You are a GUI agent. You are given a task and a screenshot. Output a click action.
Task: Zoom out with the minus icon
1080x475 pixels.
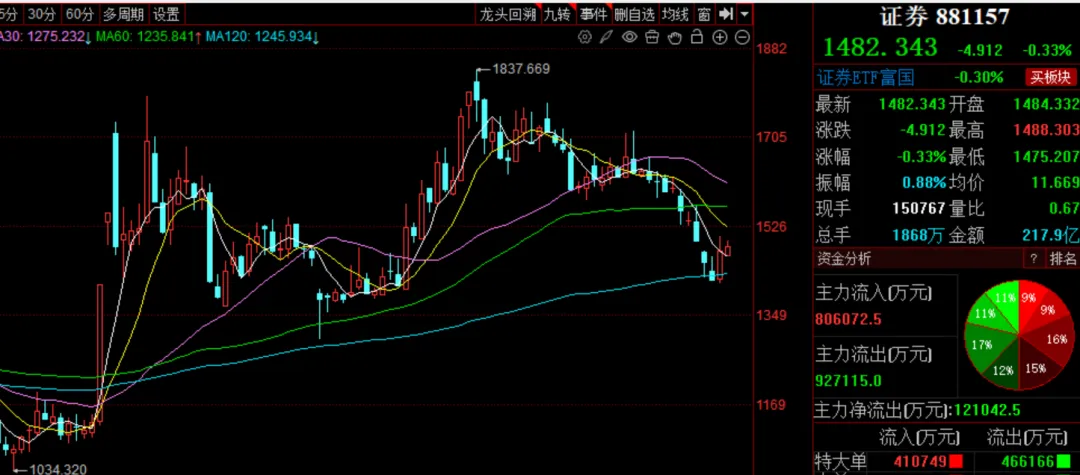tap(742, 37)
